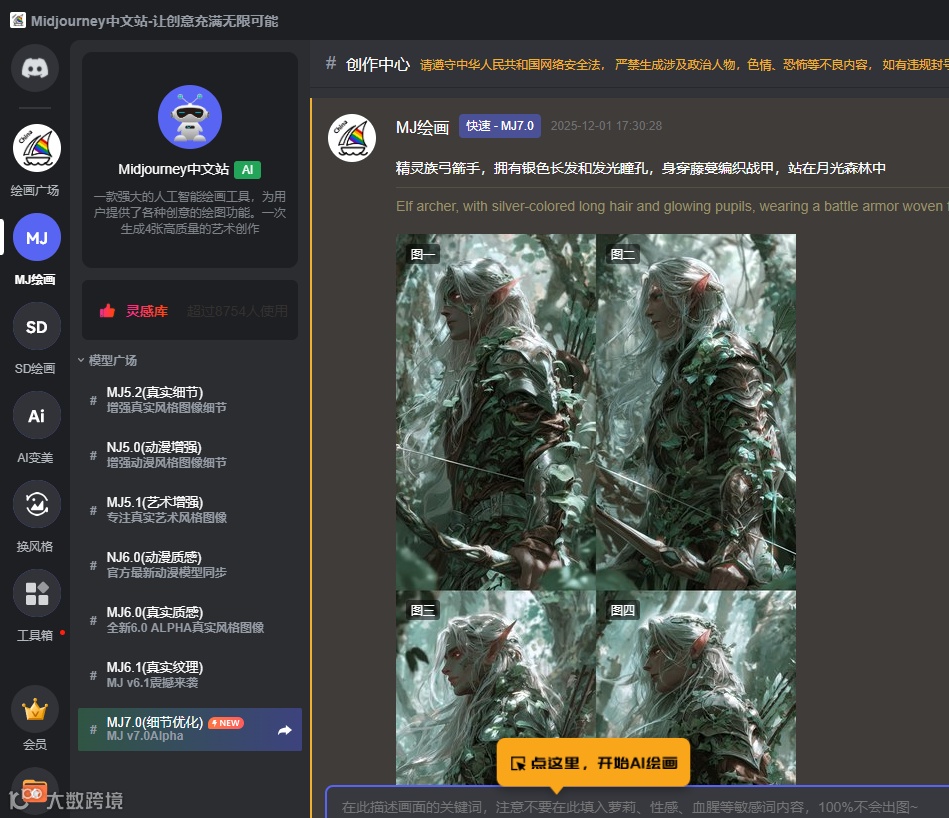Viewport: 949px width, 818px height.
Task: Click the 图一 label badge
Action: (422, 254)
